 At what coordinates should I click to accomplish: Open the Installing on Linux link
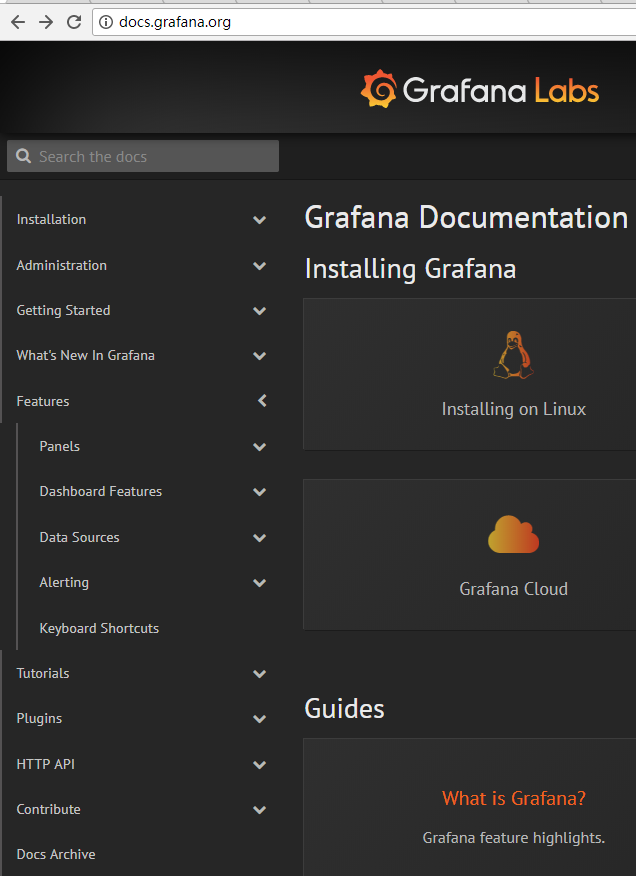click(513, 409)
